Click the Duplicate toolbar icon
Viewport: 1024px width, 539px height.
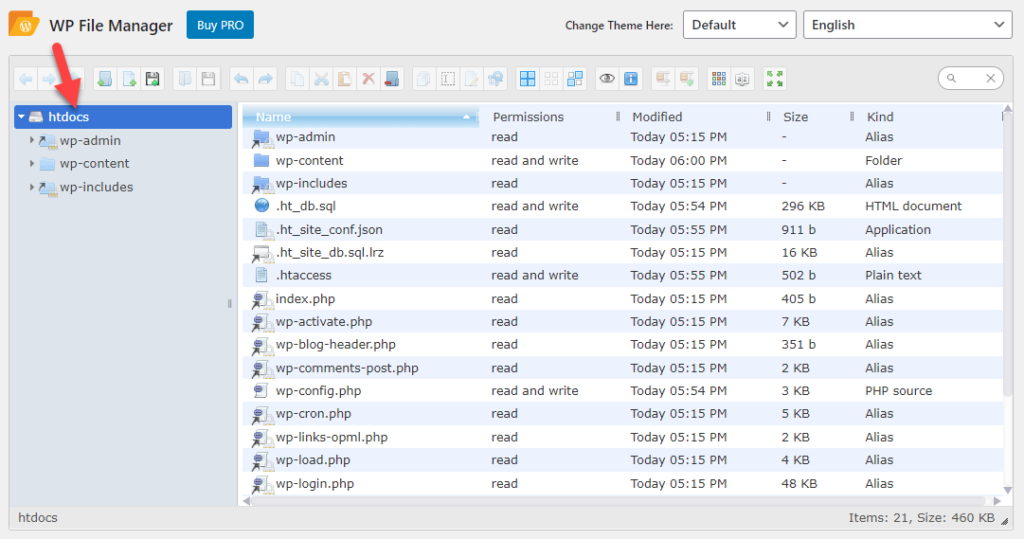pos(424,79)
